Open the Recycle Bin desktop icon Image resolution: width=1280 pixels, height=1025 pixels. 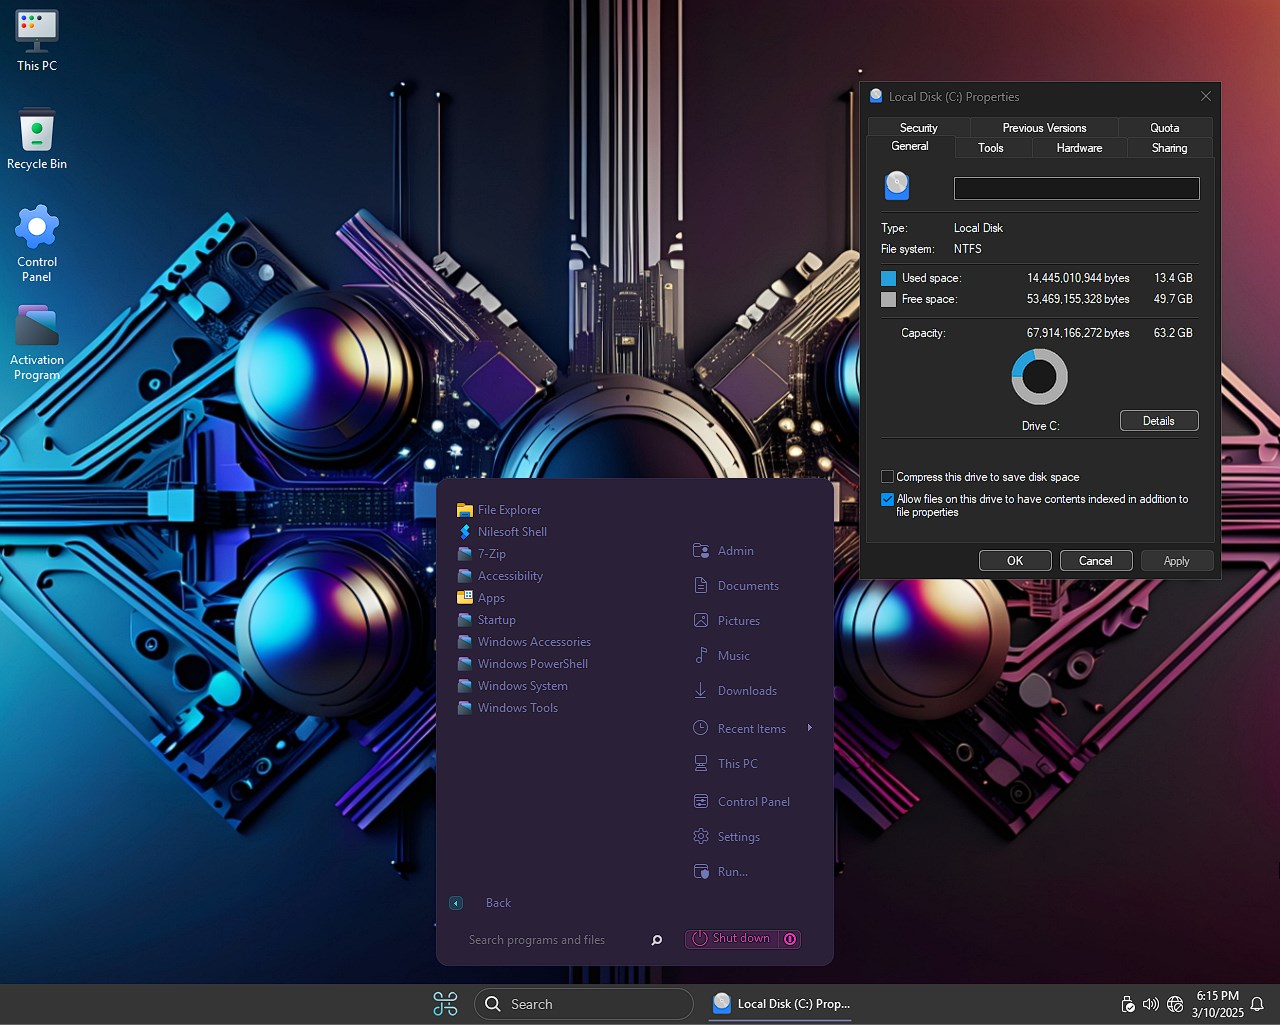(37, 139)
